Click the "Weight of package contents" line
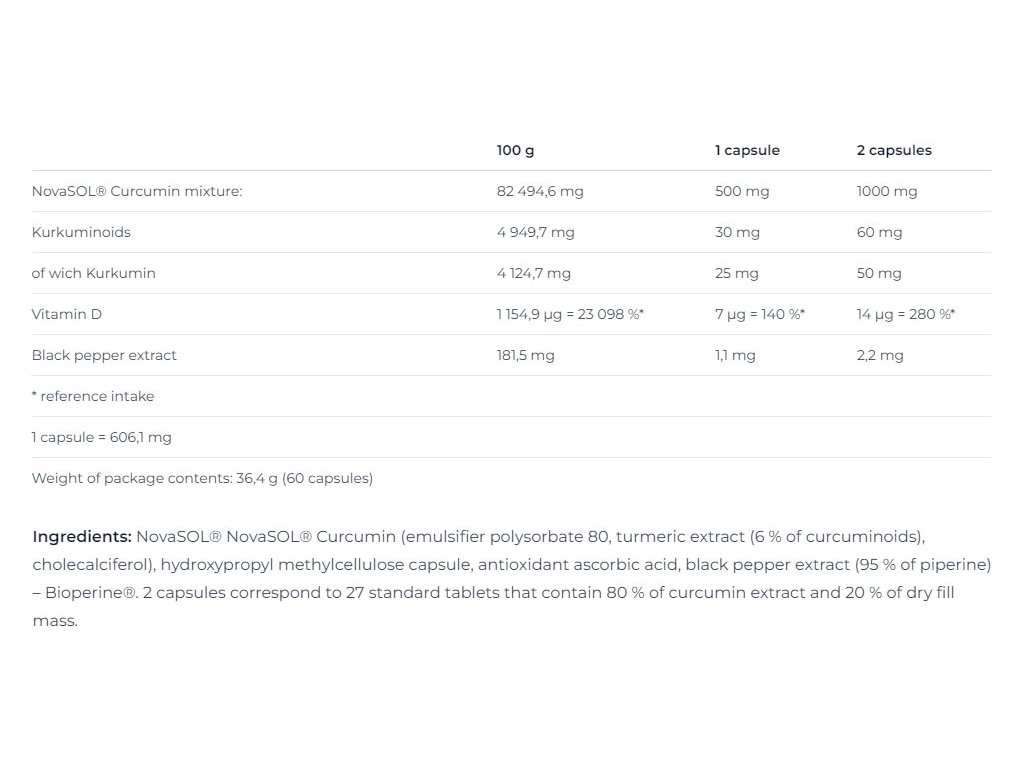 (202, 478)
